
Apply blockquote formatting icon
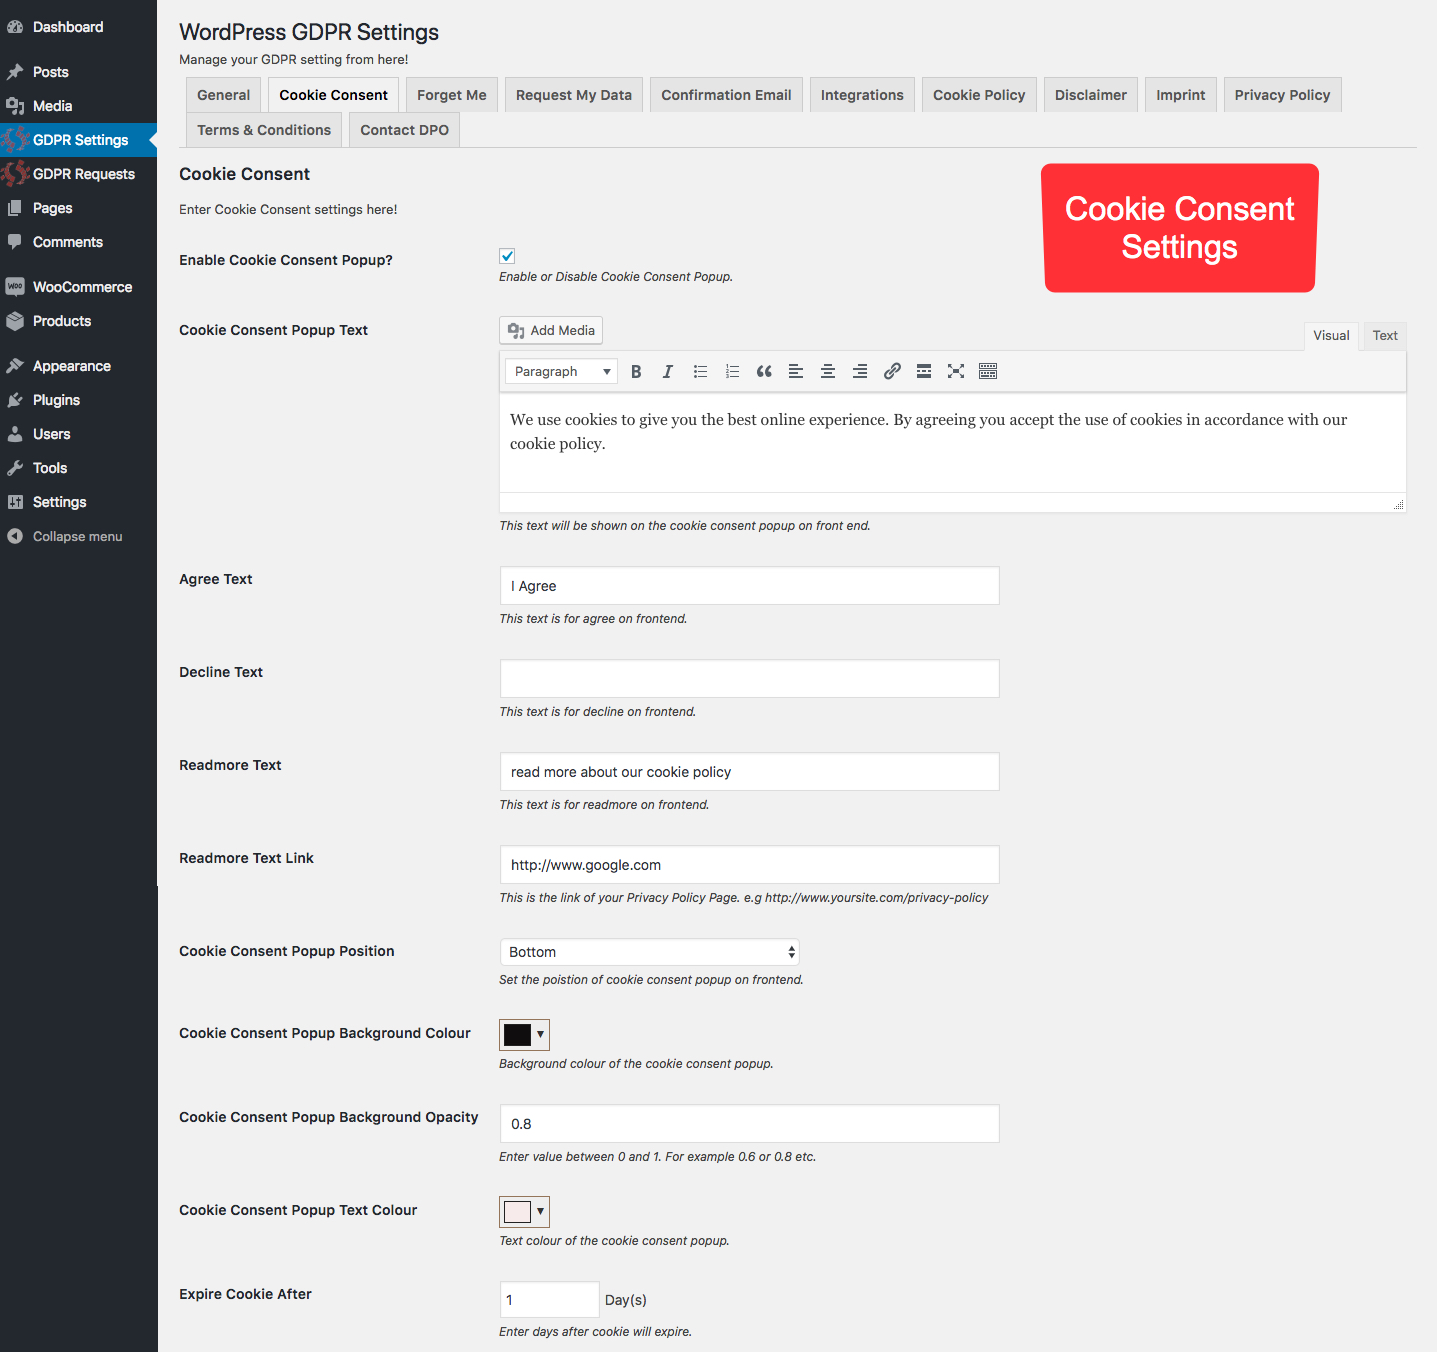click(x=764, y=371)
